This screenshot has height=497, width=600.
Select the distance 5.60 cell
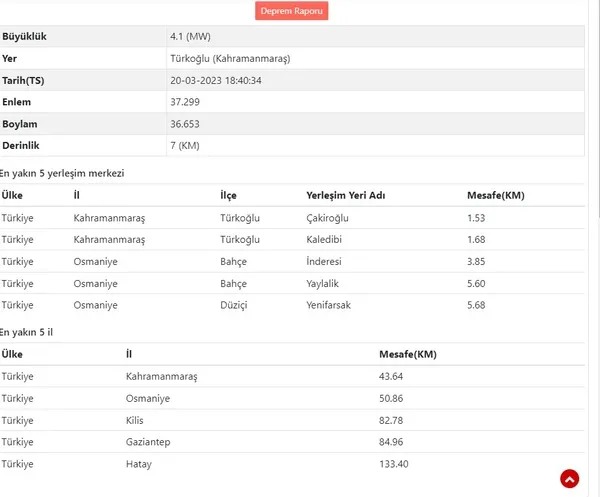[x=476, y=284]
